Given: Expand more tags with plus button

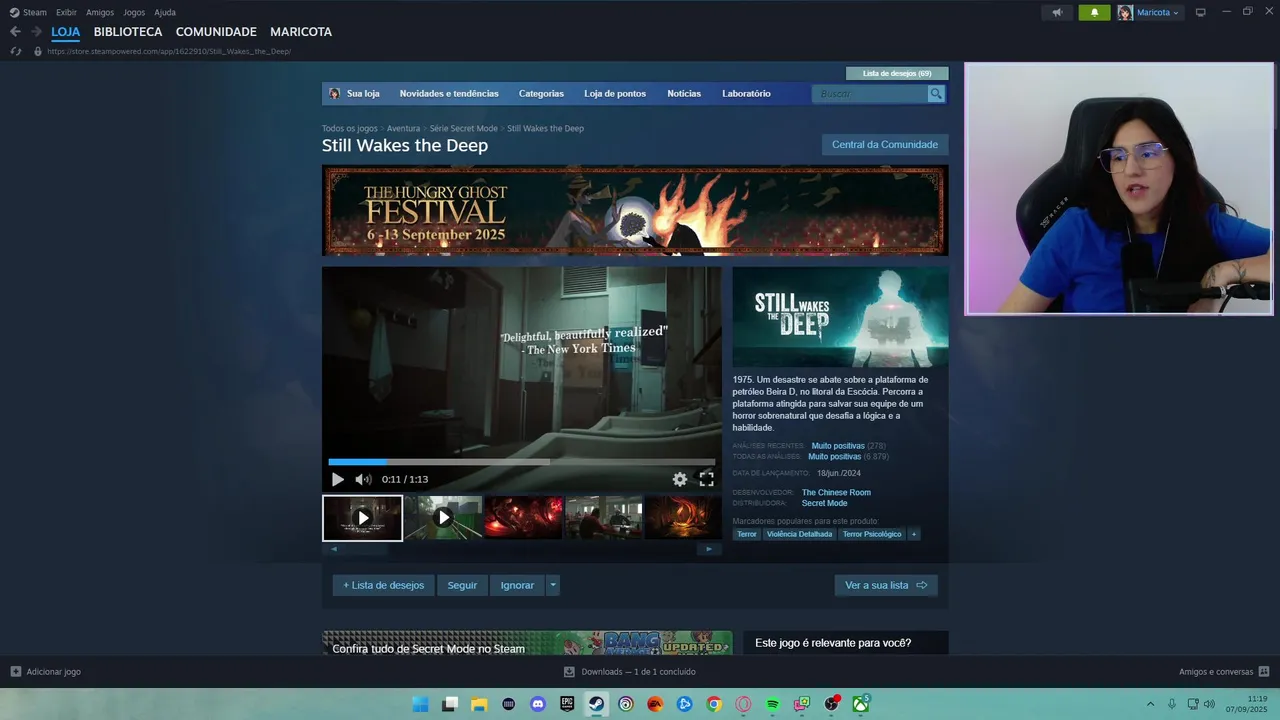Looking at the screenshot, I should 913,534.
